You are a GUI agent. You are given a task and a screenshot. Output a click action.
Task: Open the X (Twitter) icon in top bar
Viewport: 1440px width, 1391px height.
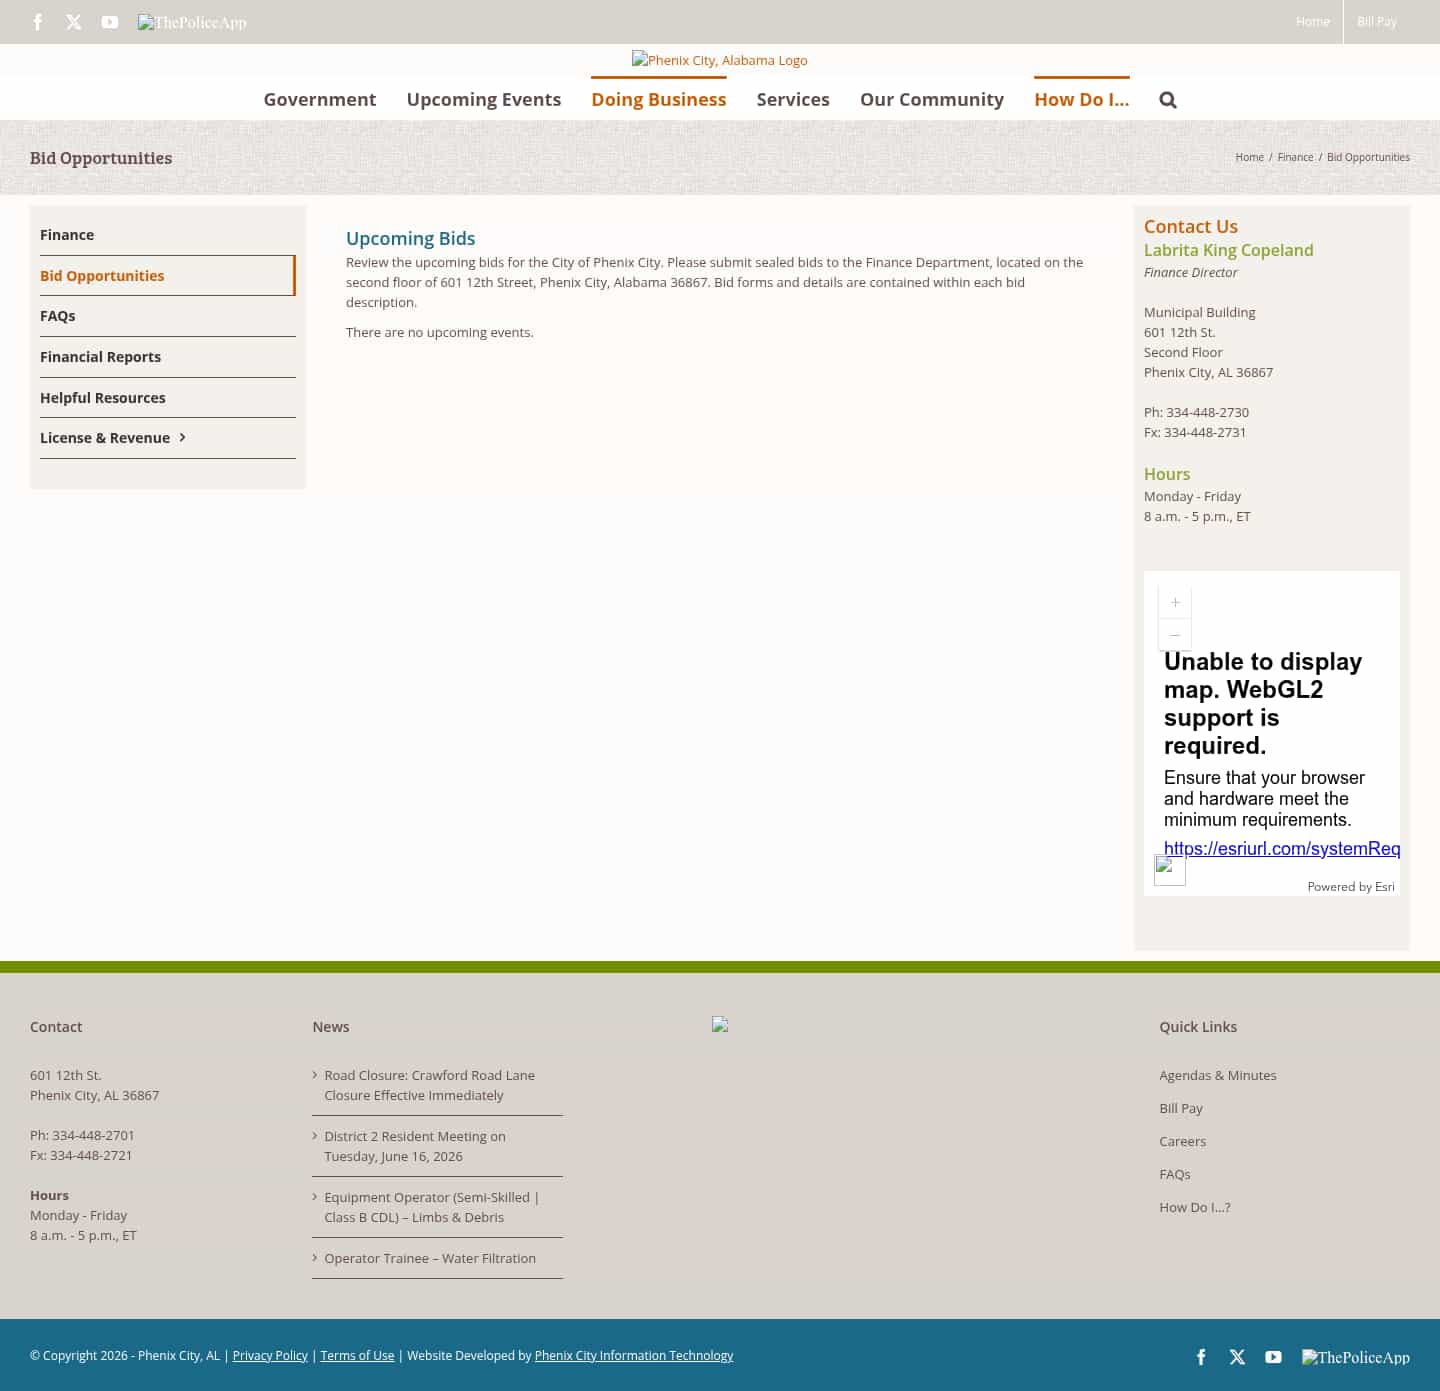(74, 22)
